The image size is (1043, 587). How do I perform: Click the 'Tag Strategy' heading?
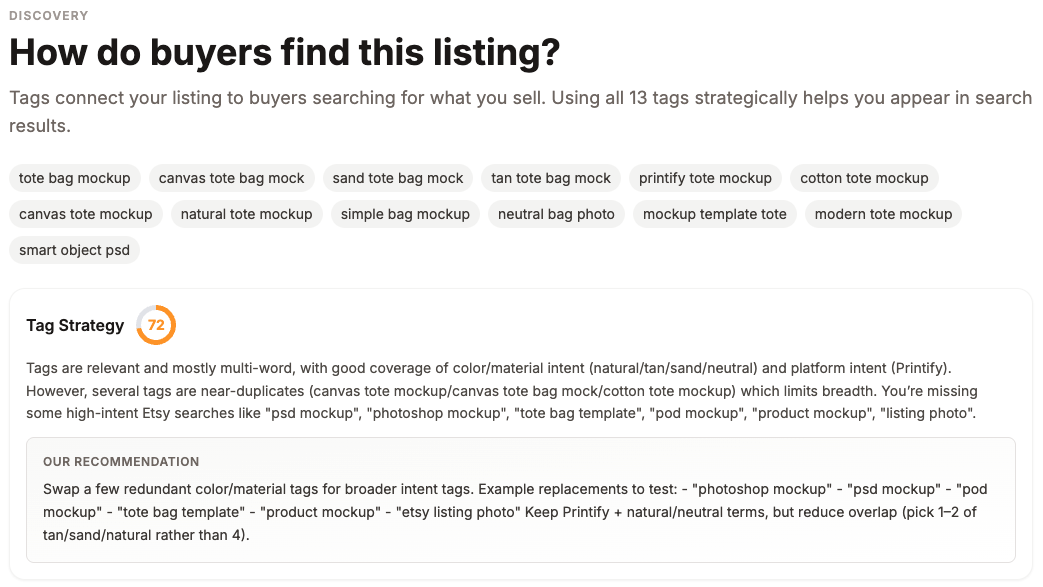[75, 325]
